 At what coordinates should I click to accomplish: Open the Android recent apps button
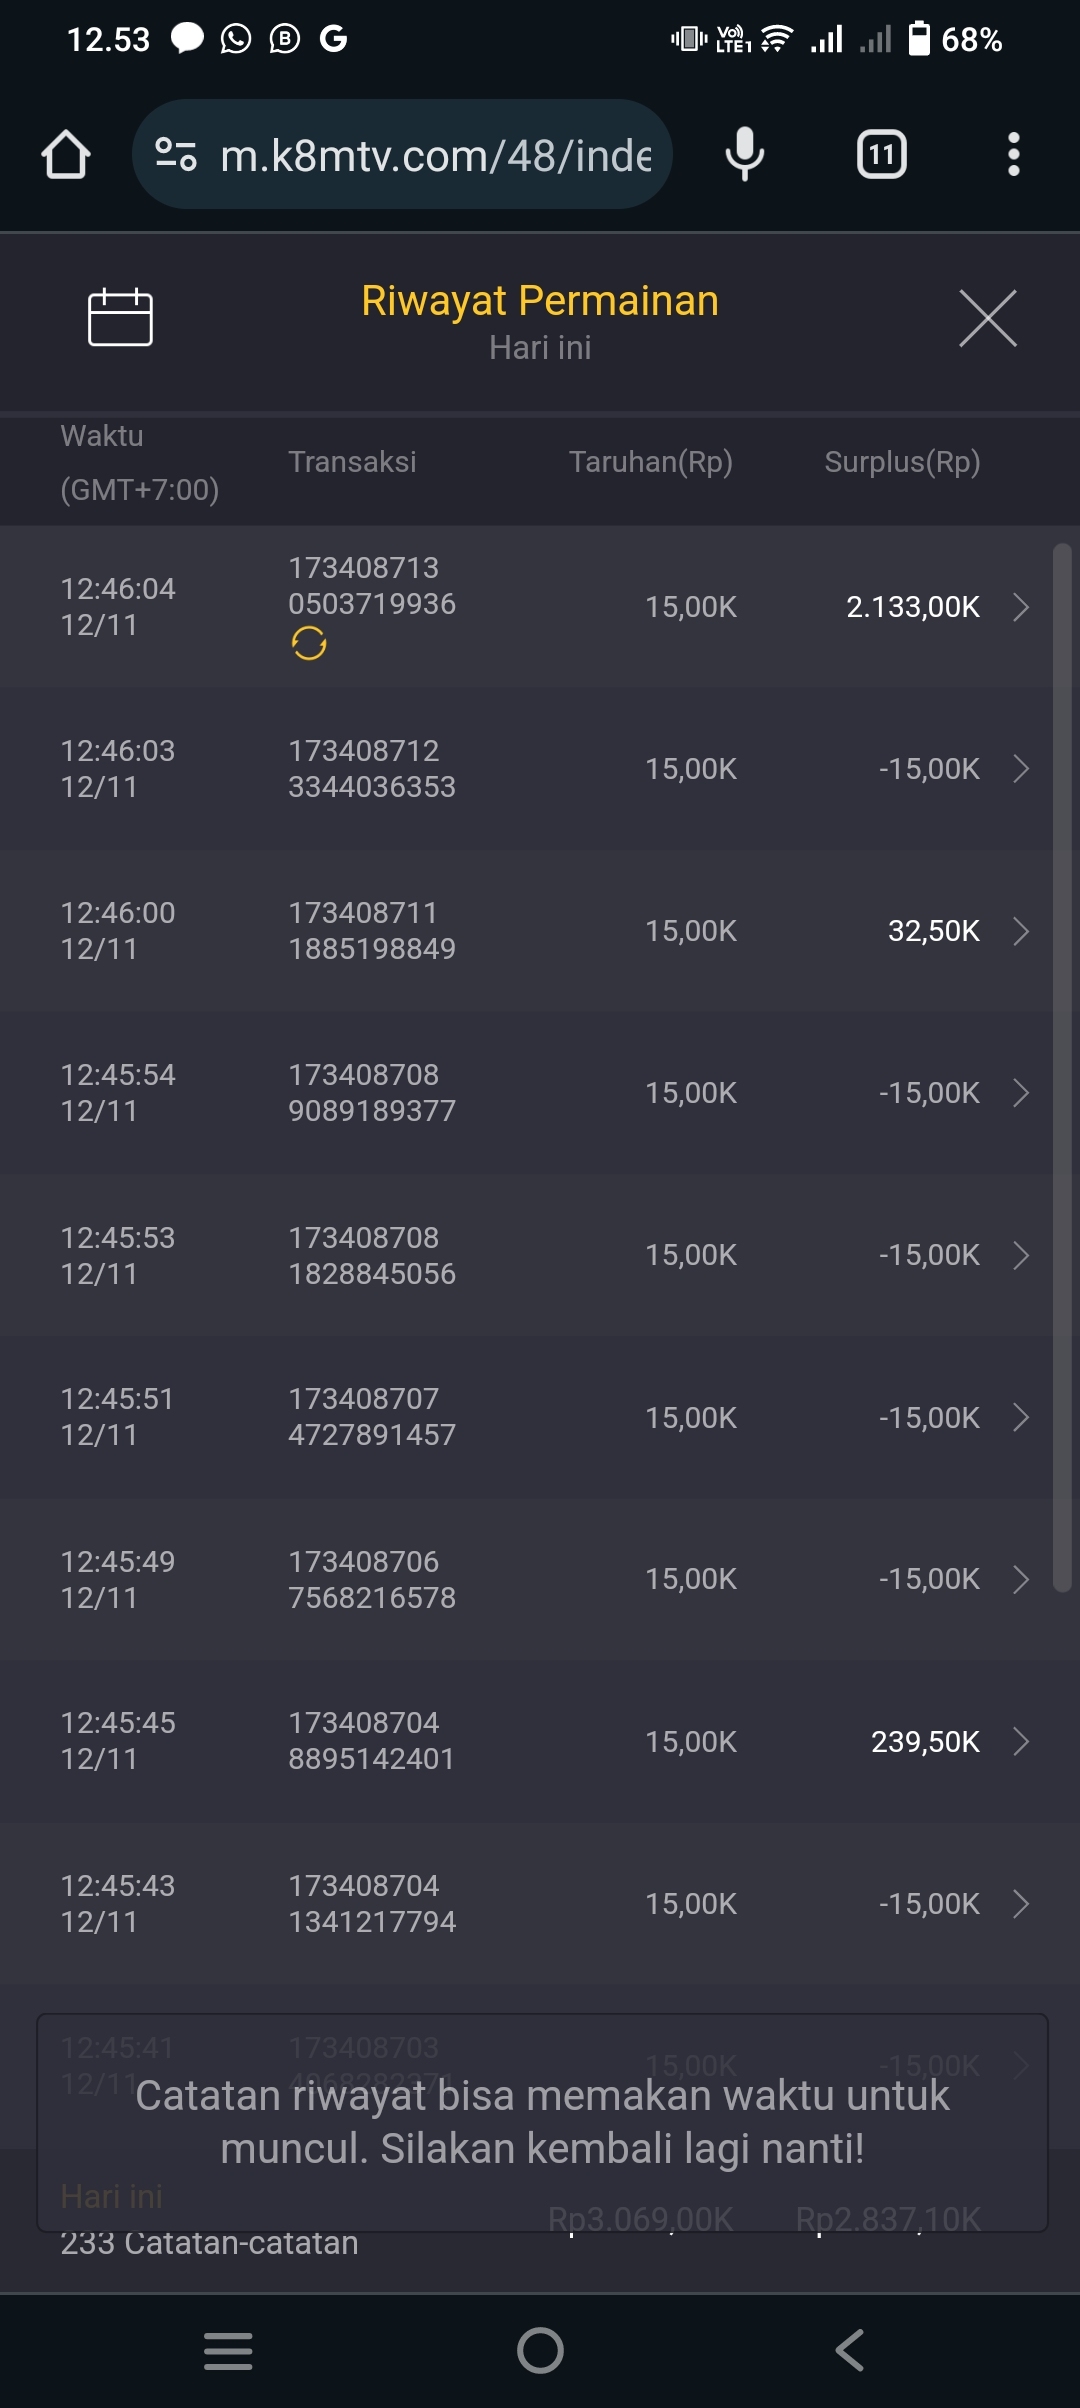coord(228,2350)
